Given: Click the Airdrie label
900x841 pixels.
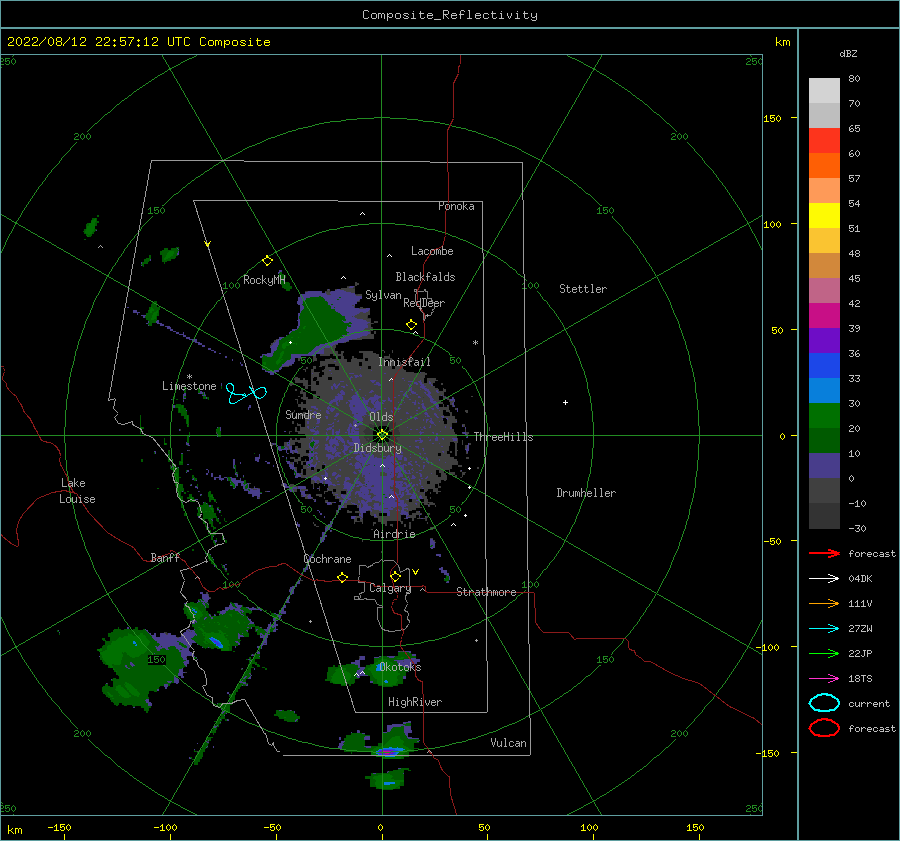Looking at the screenshot, I should tap(394, 534).
